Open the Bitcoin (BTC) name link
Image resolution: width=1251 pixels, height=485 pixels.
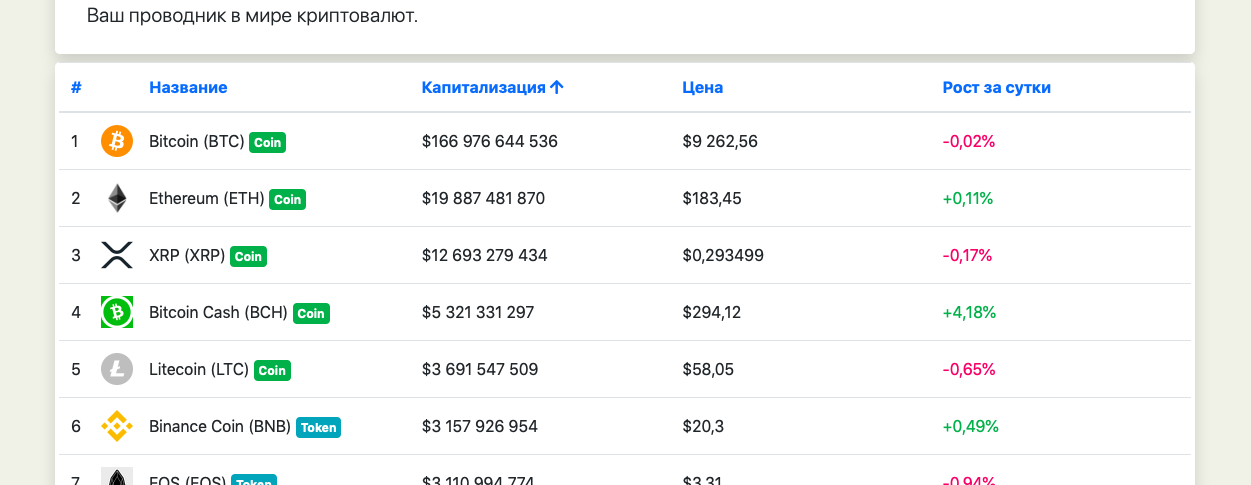click(196, 141)
